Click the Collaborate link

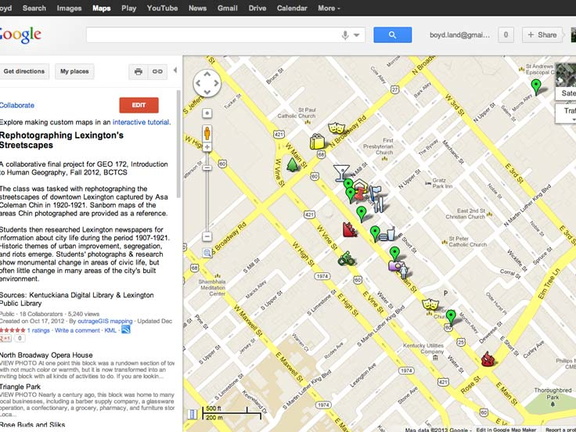pyautogui.click(x=17, y=105)
